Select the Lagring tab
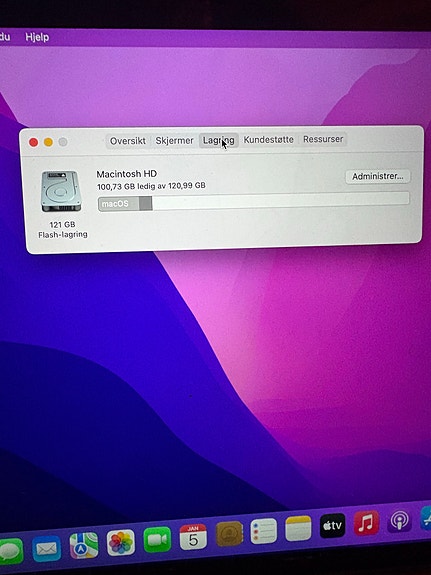 click(x=219, y=140)
